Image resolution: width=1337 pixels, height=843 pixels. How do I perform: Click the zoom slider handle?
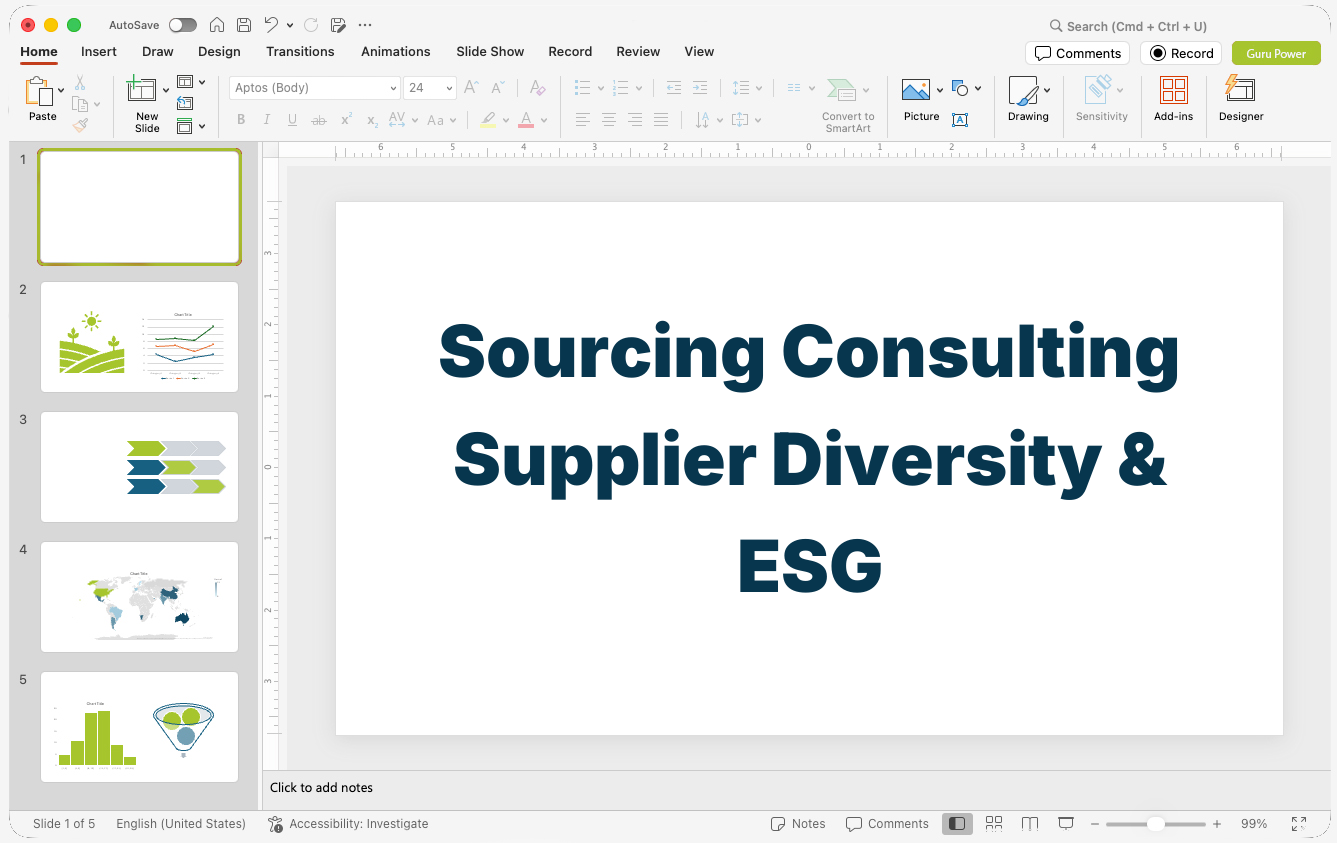tap(1155, 824)
